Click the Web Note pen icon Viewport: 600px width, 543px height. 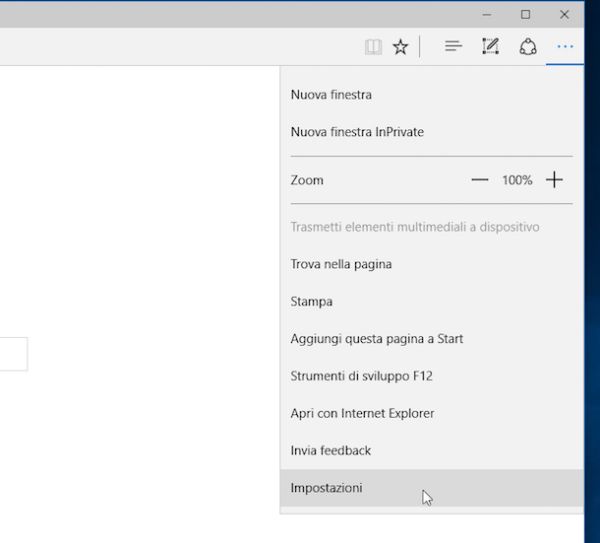pos(490,47)
